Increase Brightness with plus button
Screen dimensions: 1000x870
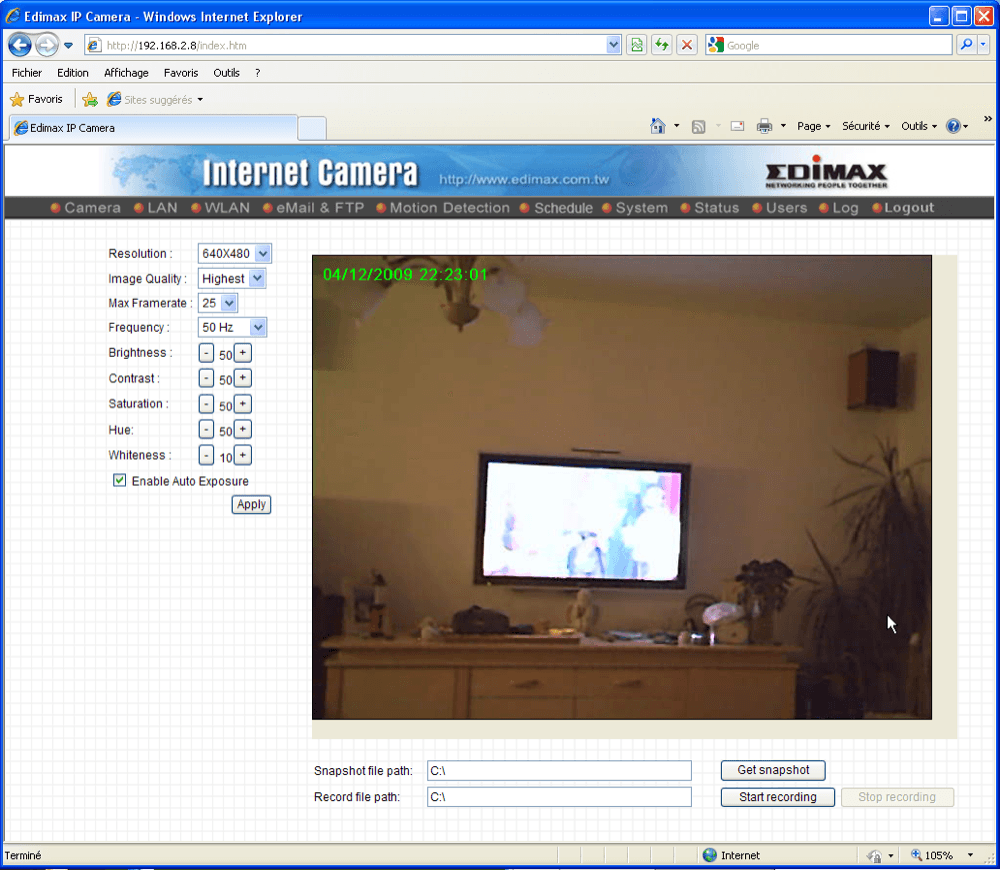pos(243,353)
